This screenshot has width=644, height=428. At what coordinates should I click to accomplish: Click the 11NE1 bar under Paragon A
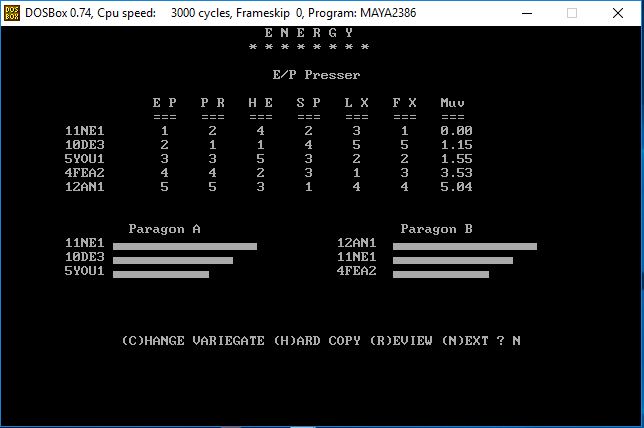(x=185, y=246)
